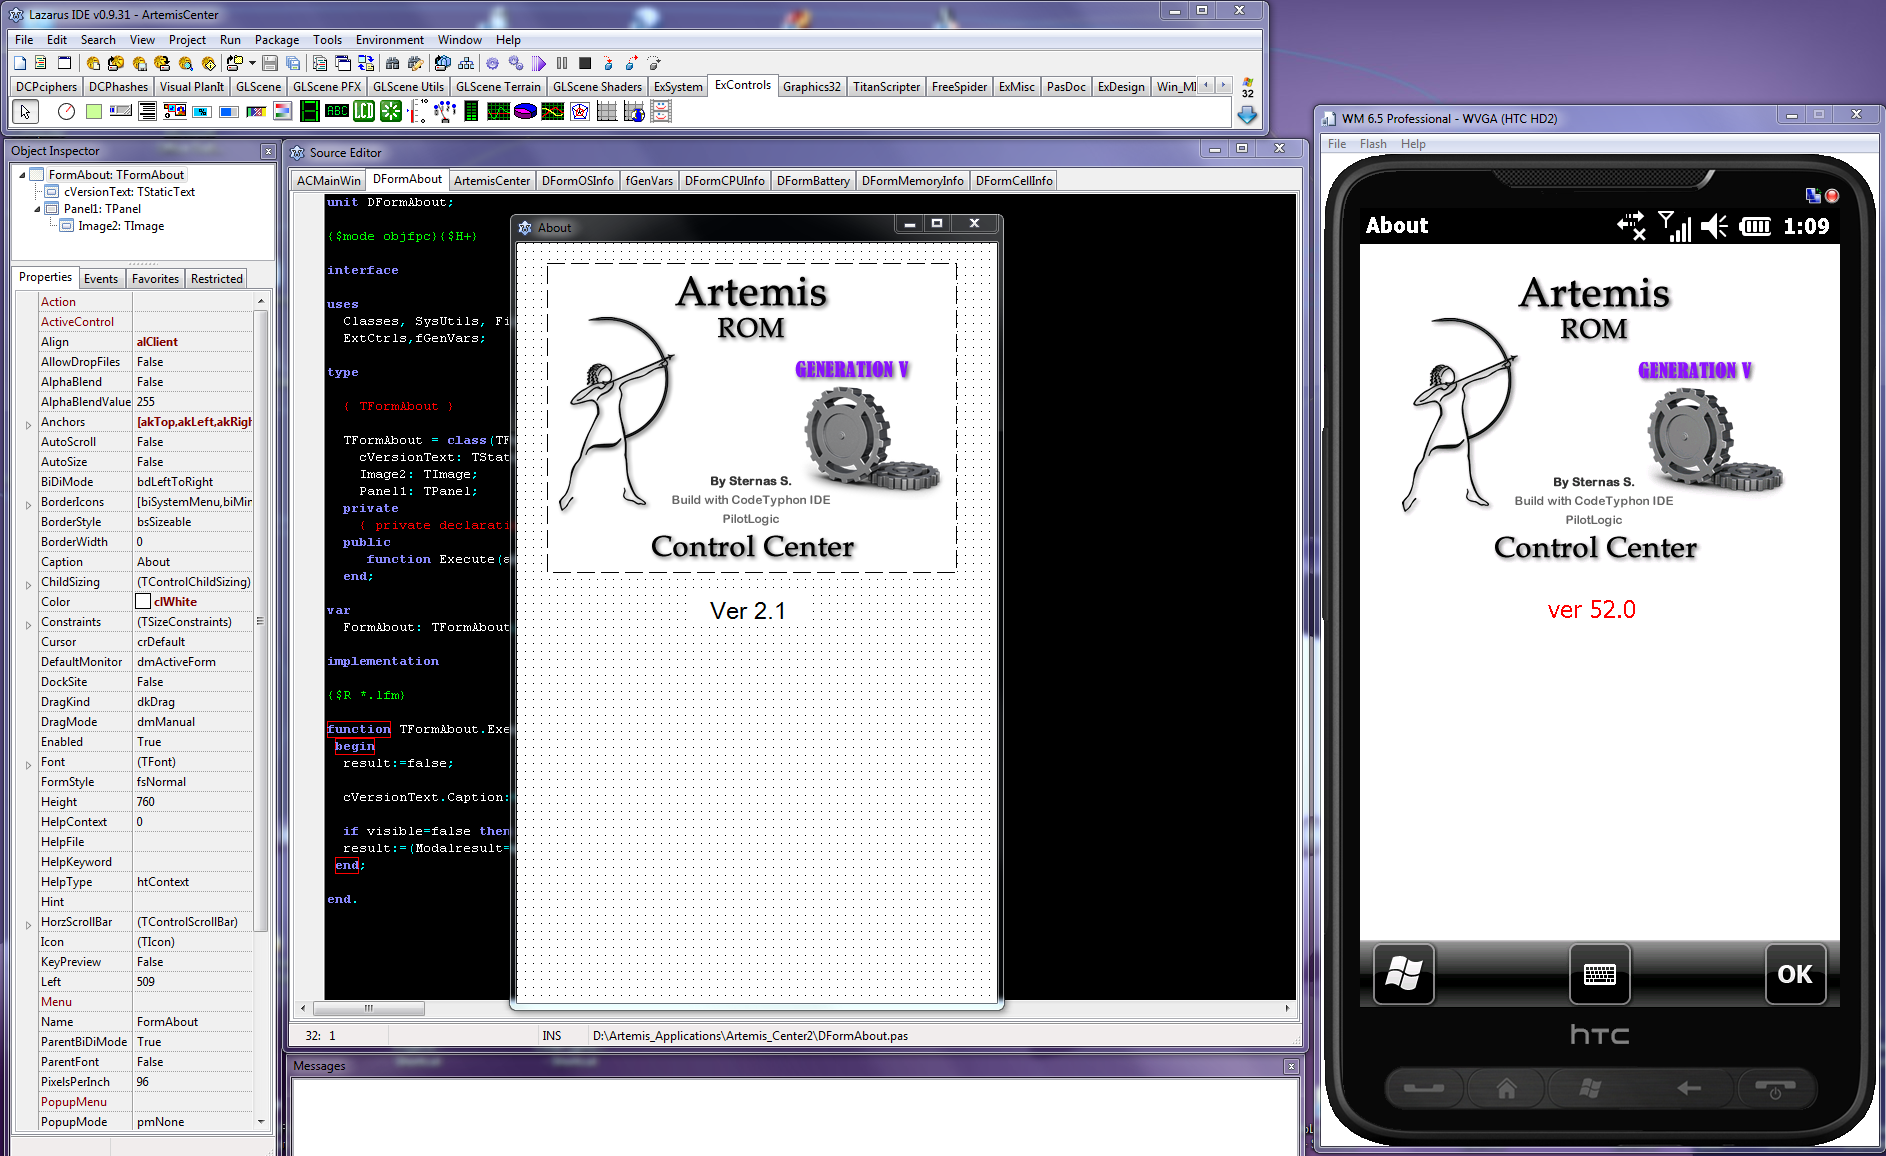Expand the BorderIcons property
The height and width of the screenshot is (1156, 1886).
coord(28,505)
